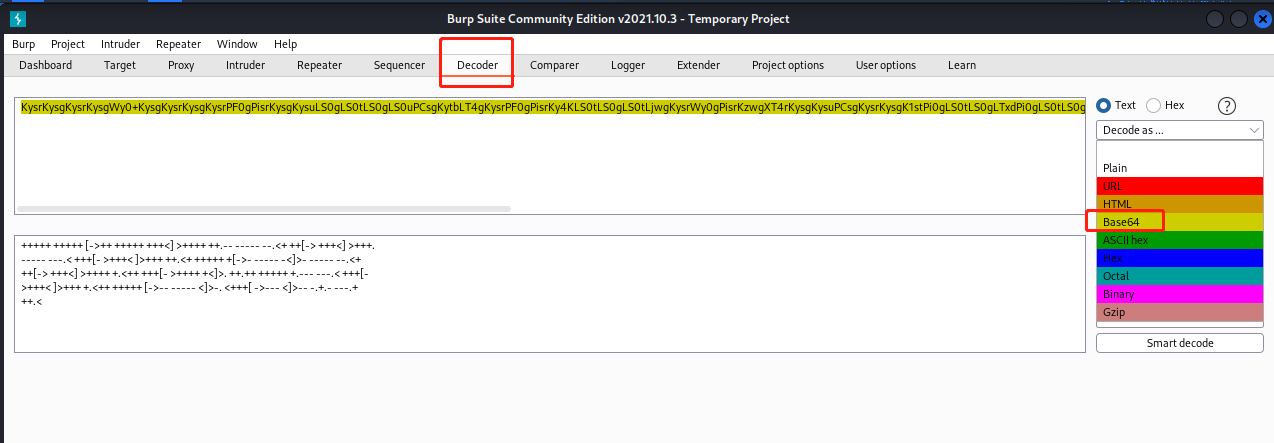
Task: Switch to the Extender tab
Action: (x=698, y=65)
